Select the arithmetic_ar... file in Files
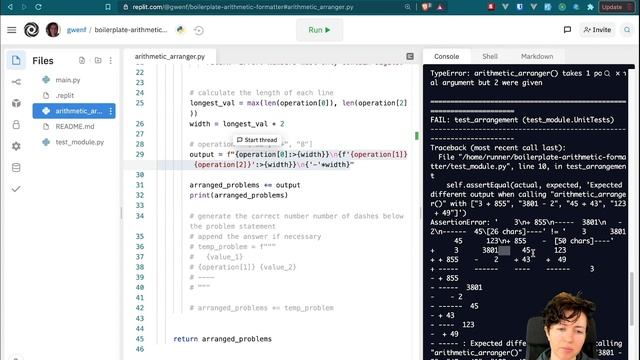The height and width of the screenshot is (360, 640). [x=74, y=111]
